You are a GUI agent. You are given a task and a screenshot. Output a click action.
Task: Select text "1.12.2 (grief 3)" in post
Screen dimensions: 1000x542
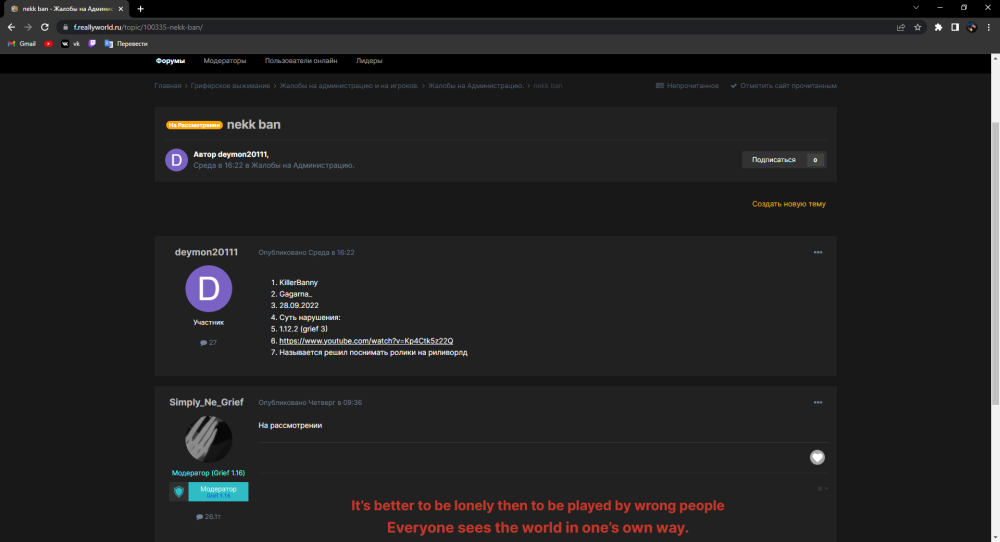[x=303, y=329]
